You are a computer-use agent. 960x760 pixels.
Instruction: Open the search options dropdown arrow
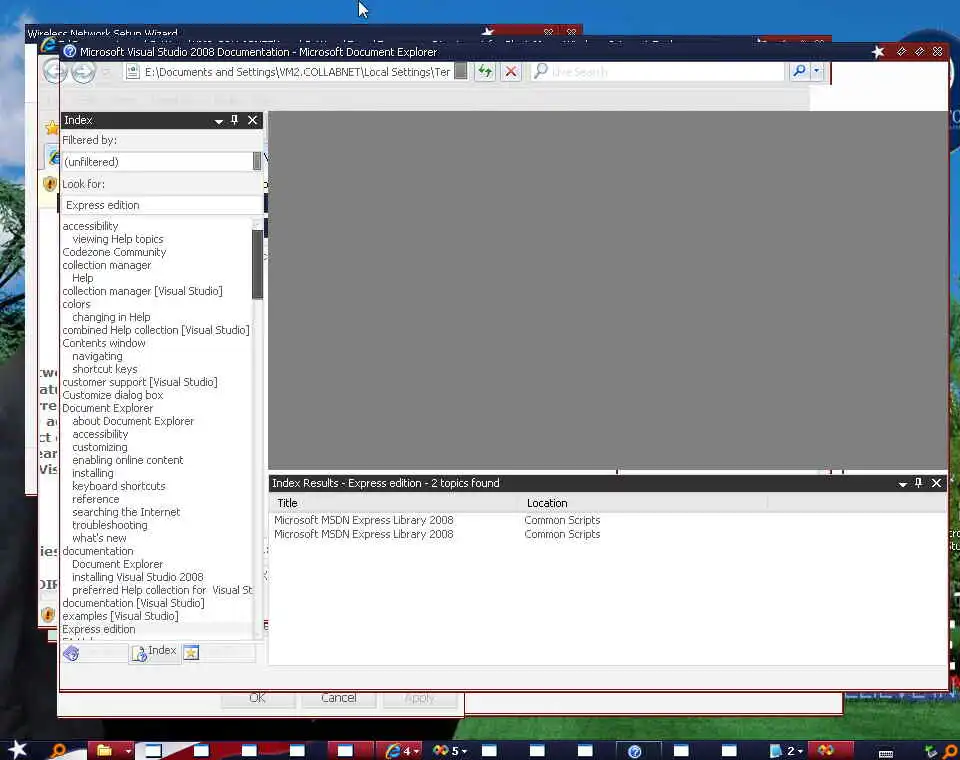pyautogui.click(x=817, y=71)
